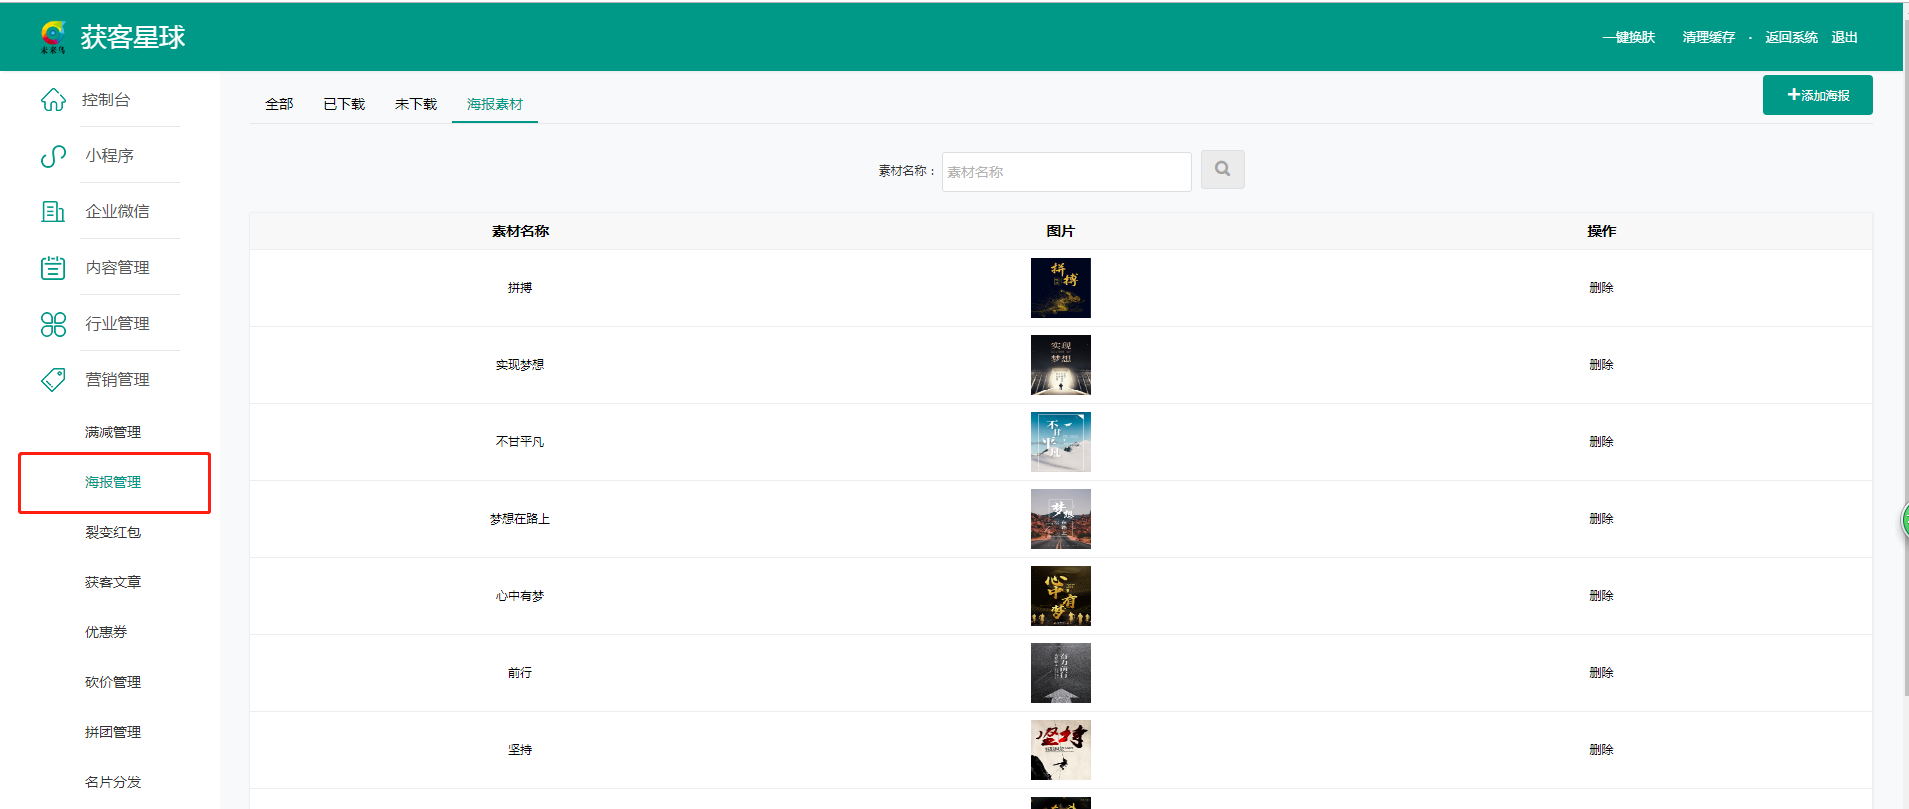Open the 控制台 home icon
Image resolution: width=1909 pixels, height=809 pixels.
[x=53, y=100]
